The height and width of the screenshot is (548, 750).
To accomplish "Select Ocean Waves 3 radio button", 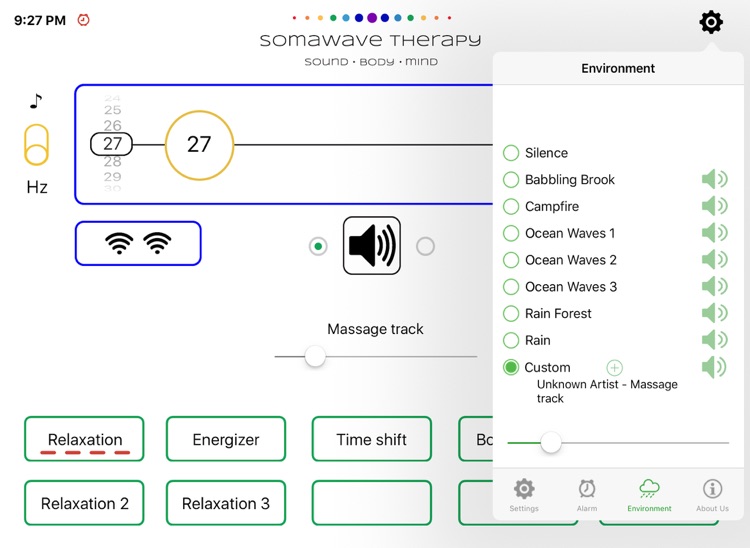I will coord(511,287).
